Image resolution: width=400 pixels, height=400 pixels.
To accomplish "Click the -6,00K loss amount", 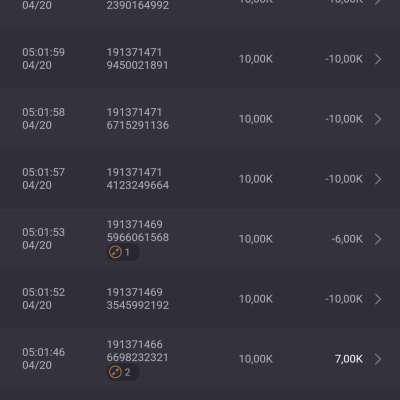I will click(x=347, y=239).
